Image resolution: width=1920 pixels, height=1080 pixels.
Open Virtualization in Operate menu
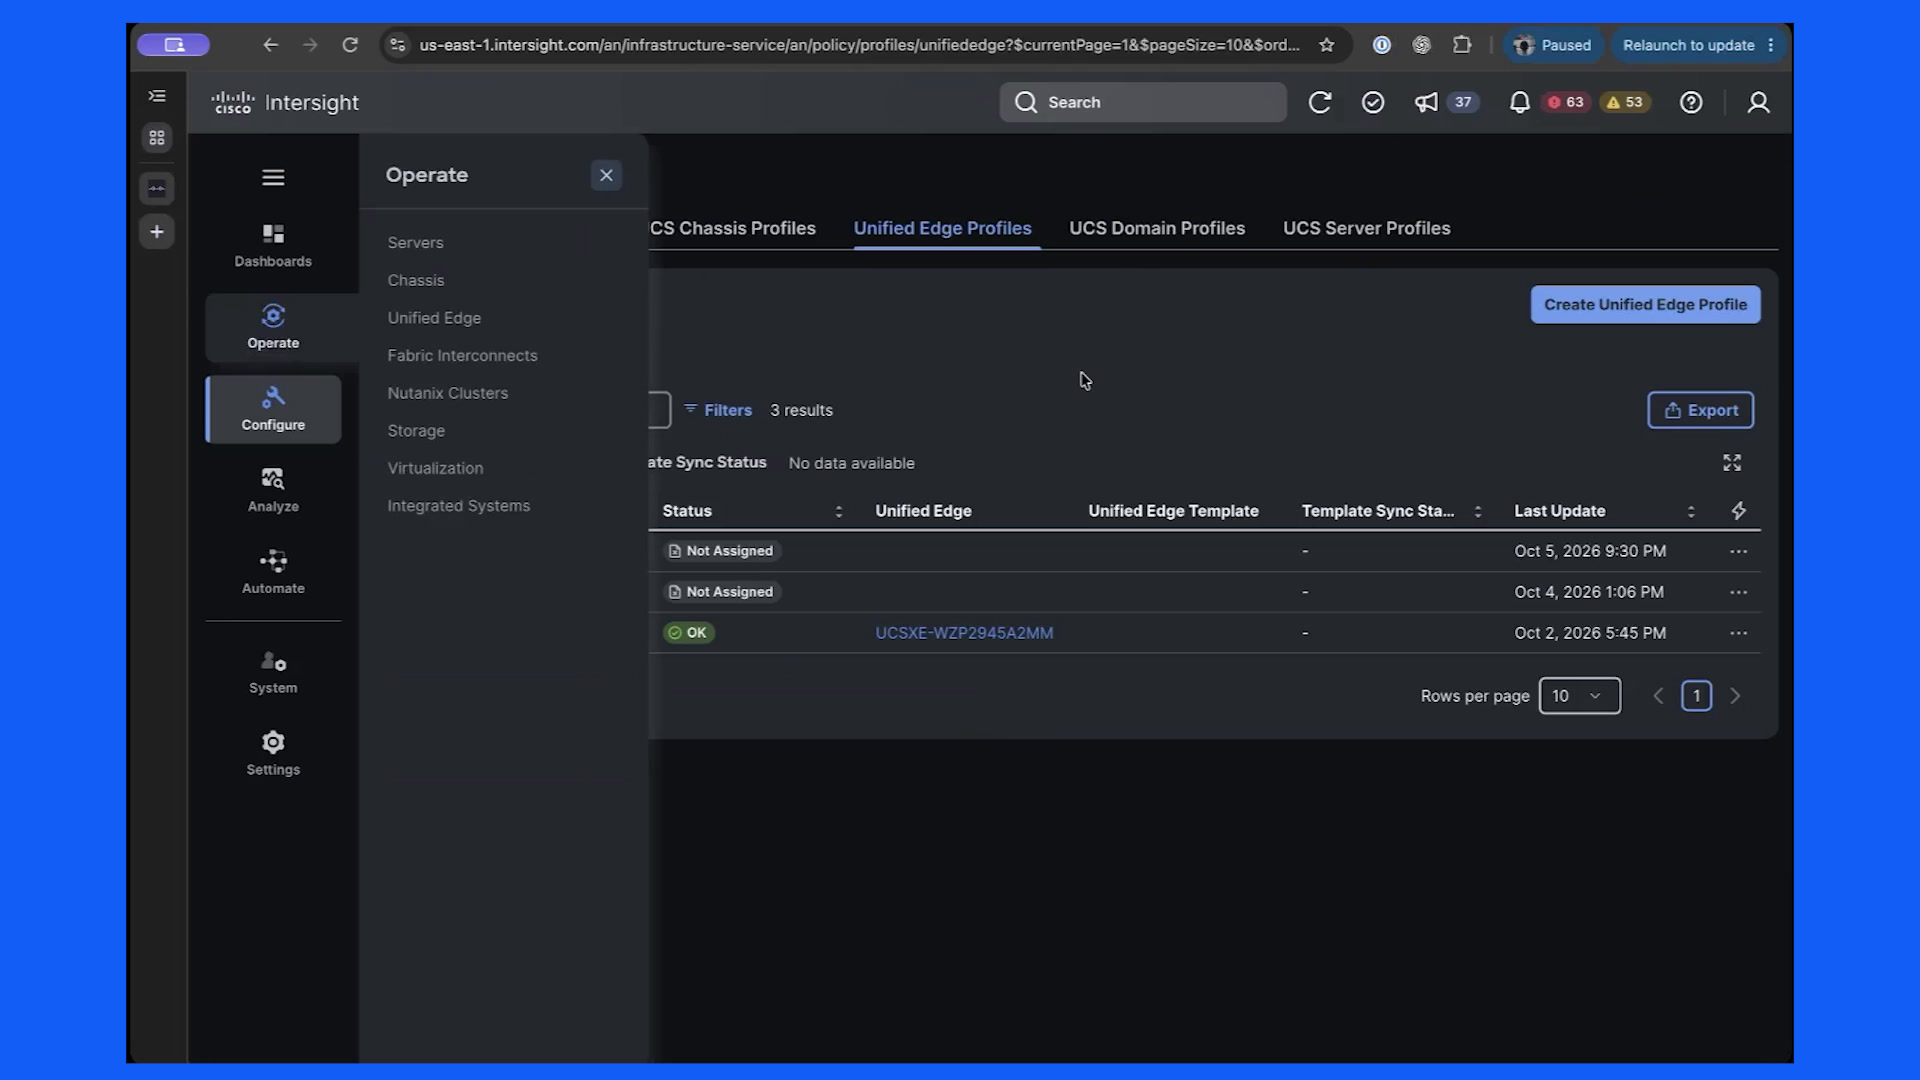pyautogui.click(x=435, y=468)
